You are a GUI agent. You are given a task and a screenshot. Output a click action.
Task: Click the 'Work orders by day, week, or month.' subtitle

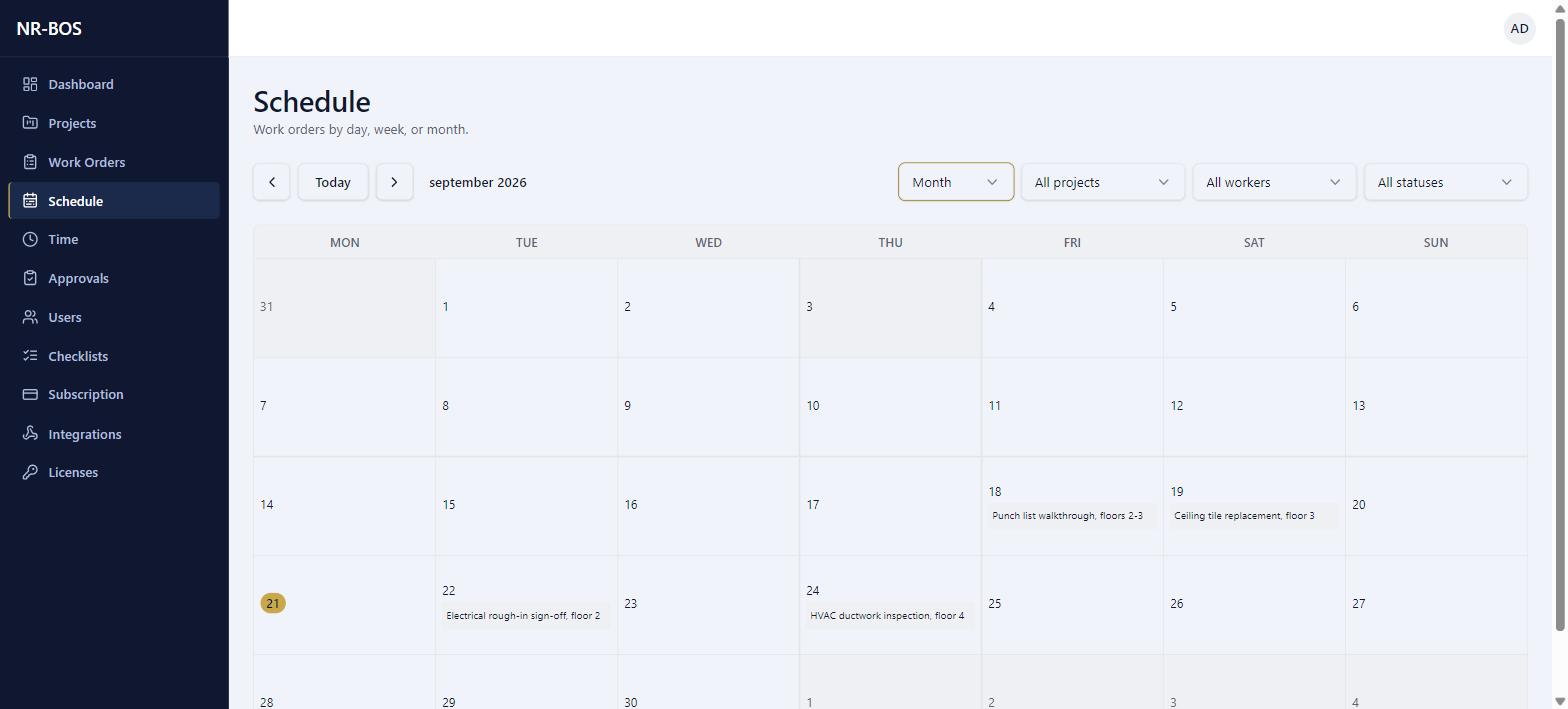click(x=361, y=129)
